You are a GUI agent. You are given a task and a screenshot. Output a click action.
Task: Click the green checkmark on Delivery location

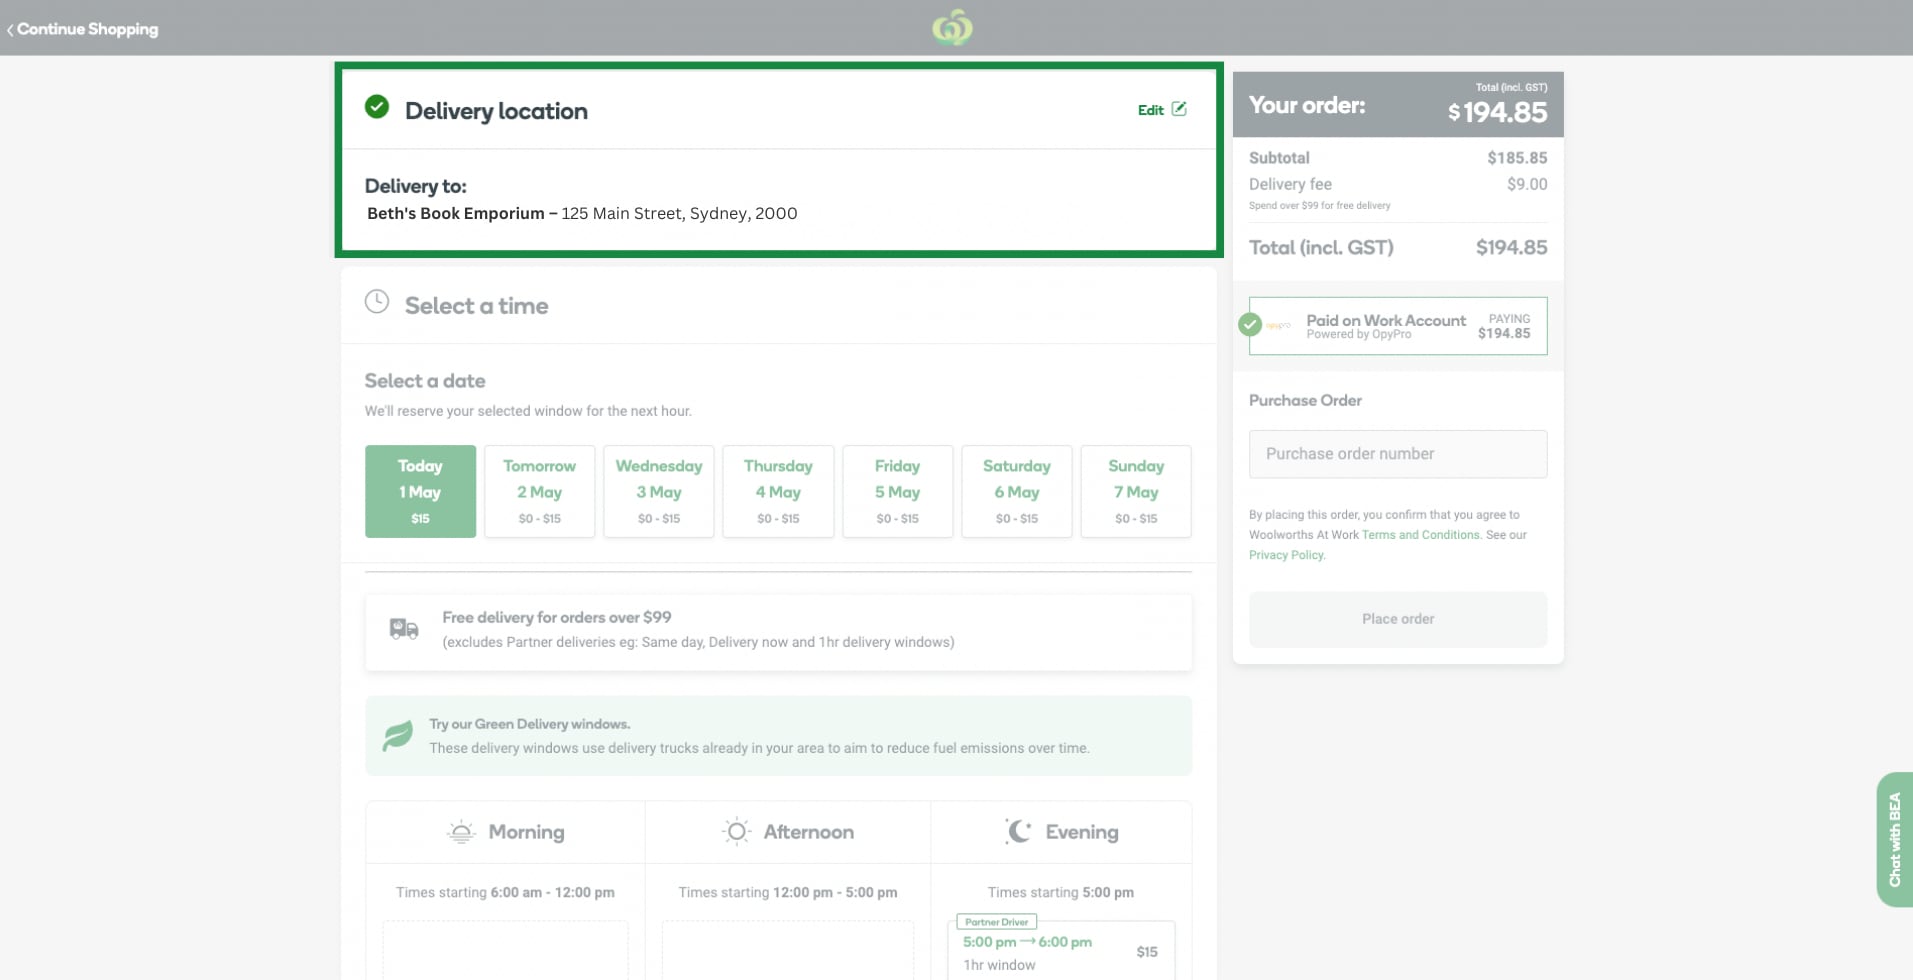click(377, 107)
